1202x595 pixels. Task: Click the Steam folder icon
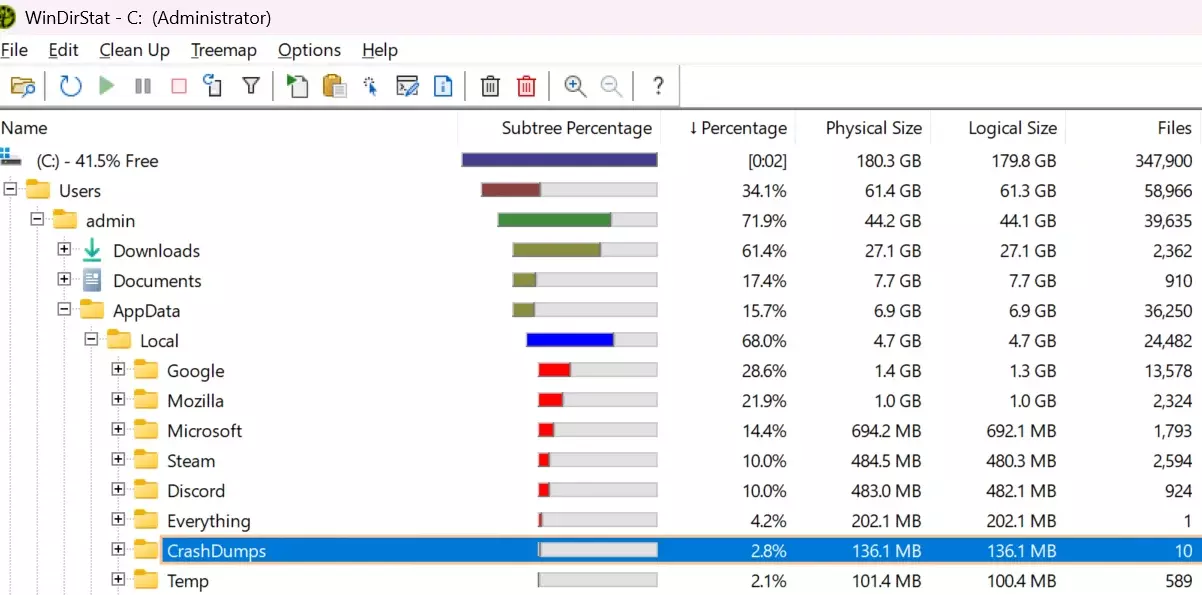[146, 460]
